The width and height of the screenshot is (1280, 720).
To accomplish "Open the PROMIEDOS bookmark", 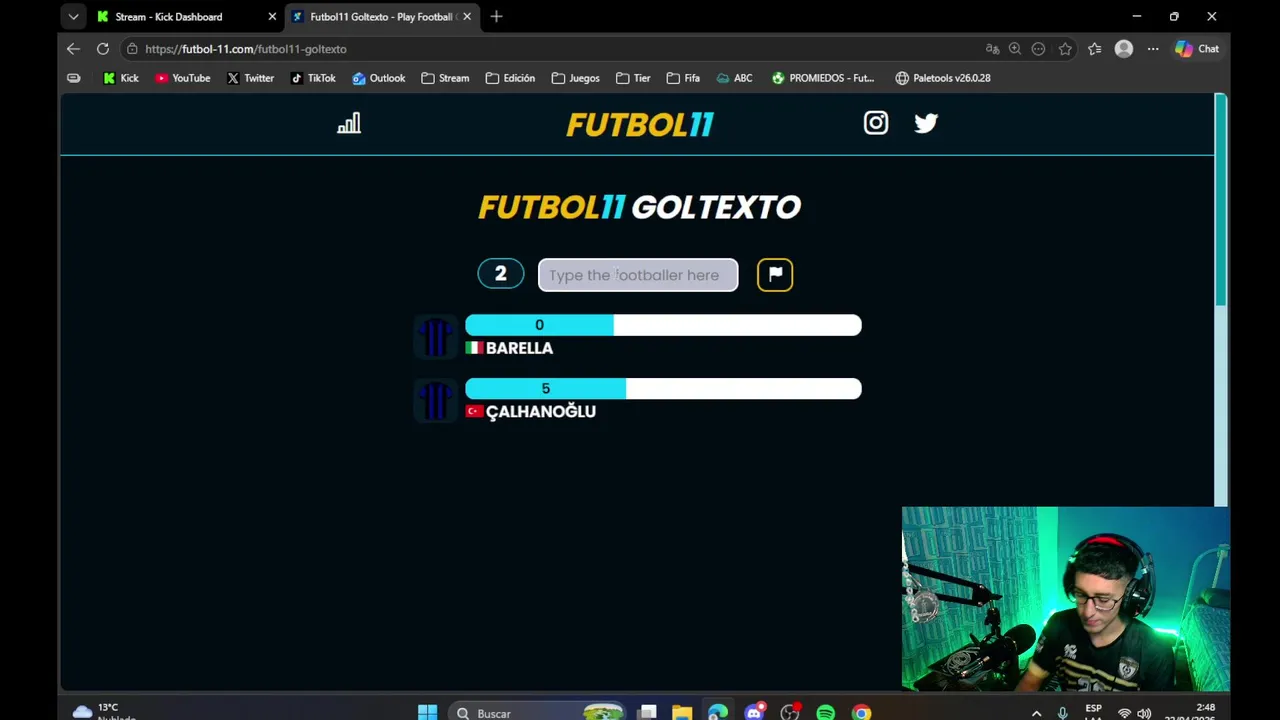I will [823, 78].
